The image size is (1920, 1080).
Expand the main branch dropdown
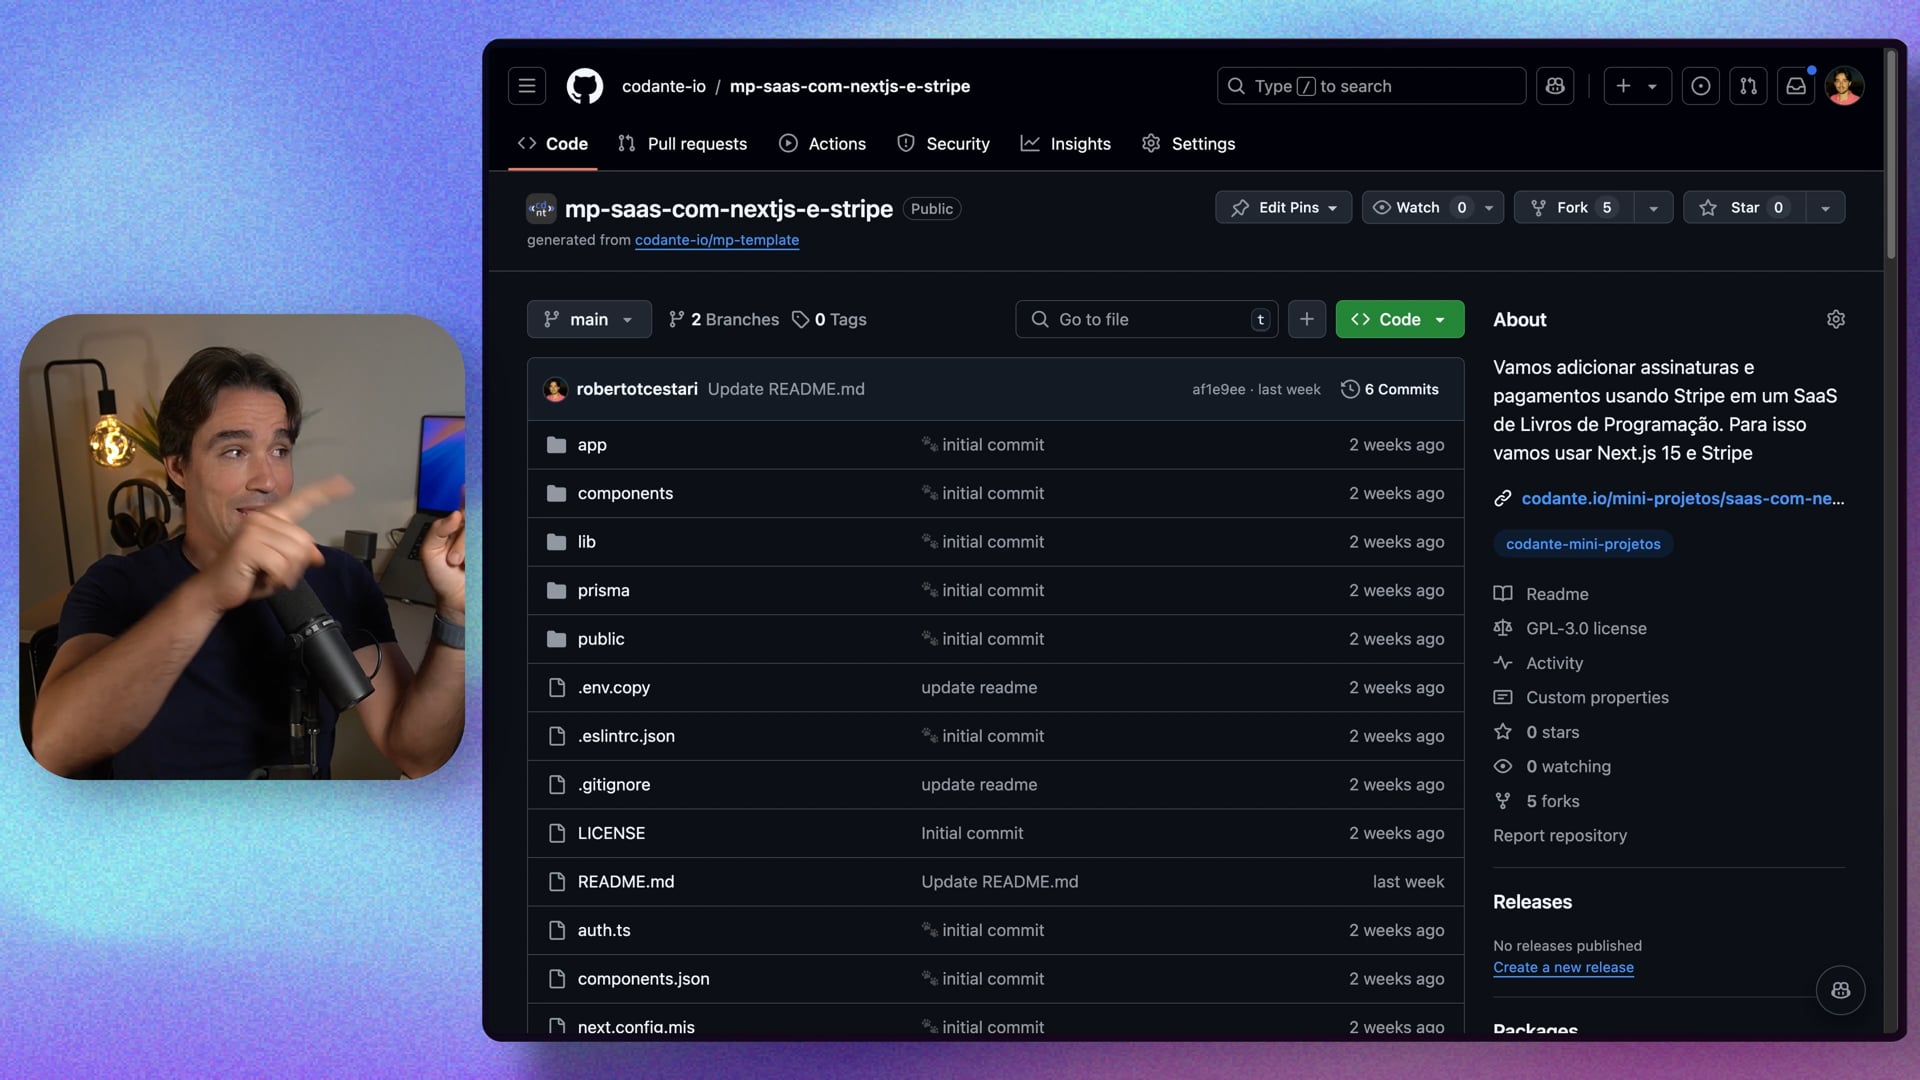pos(589,319)
